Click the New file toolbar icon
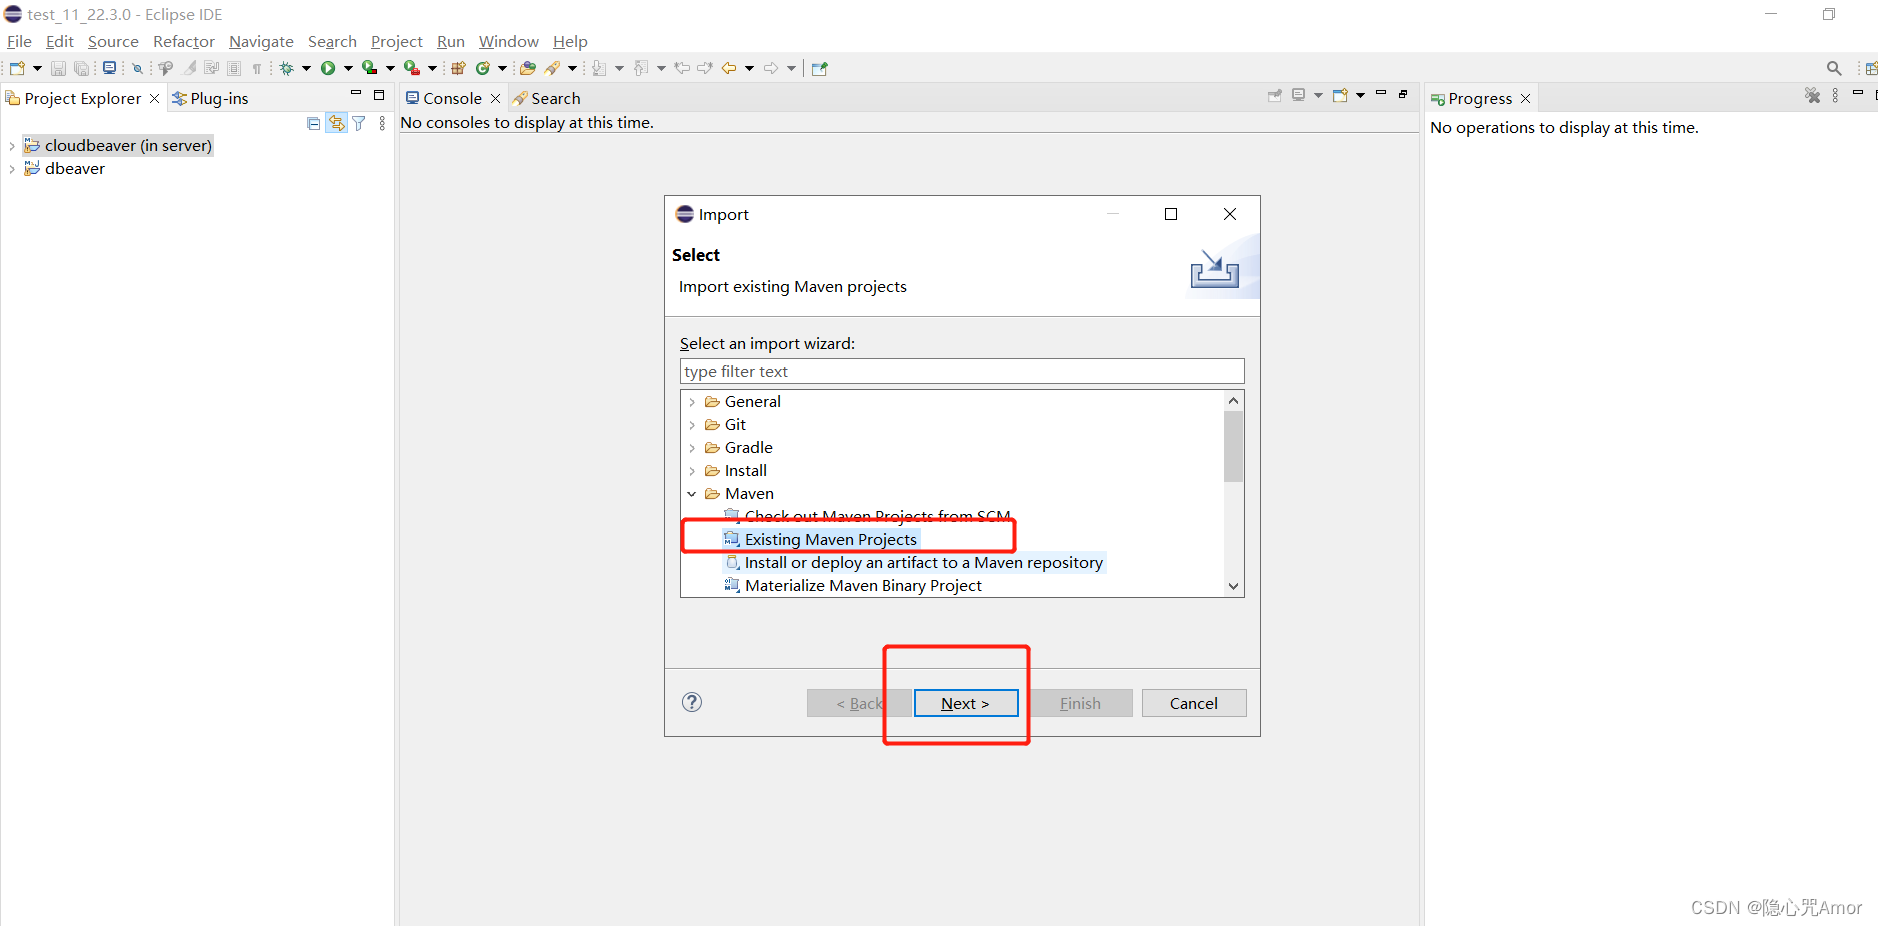1878x926 pixels. point(17,68)
